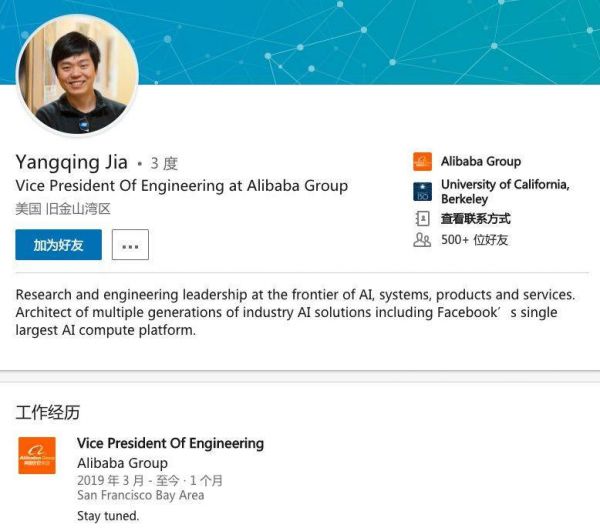Screen dimensions: 600x531
Task: View contact info via 查看联系方式
Action: [x=476, y=218]
